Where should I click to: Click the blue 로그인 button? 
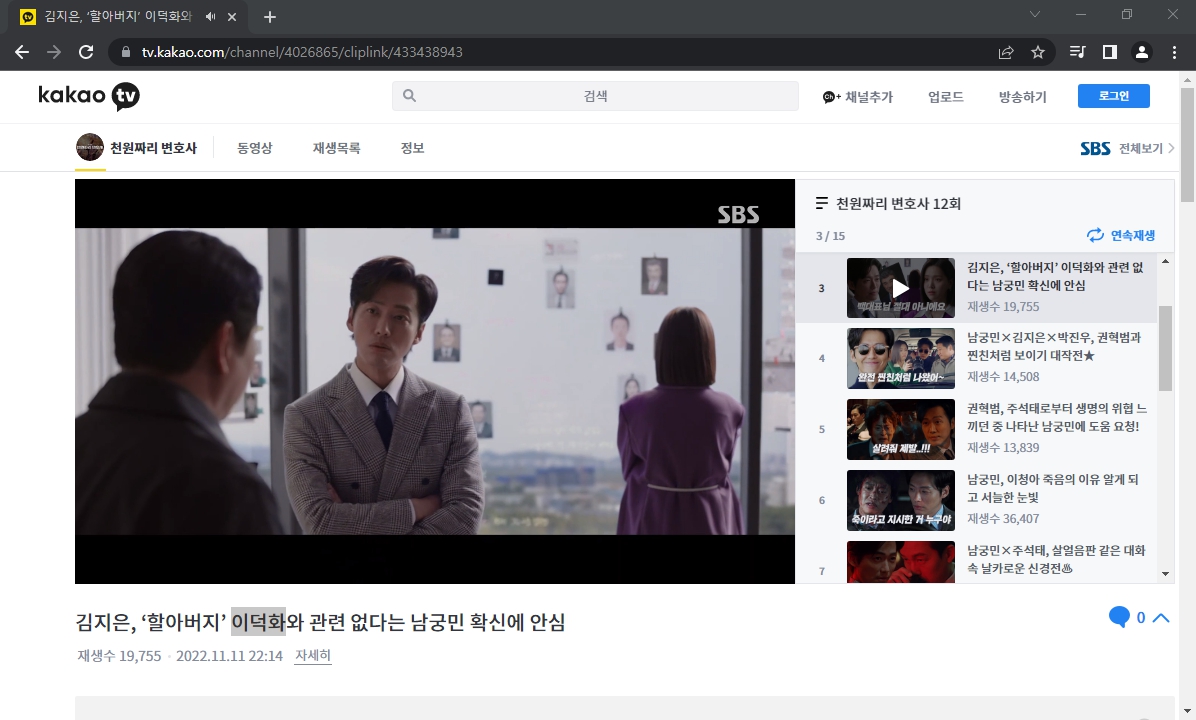(1114, 96)
